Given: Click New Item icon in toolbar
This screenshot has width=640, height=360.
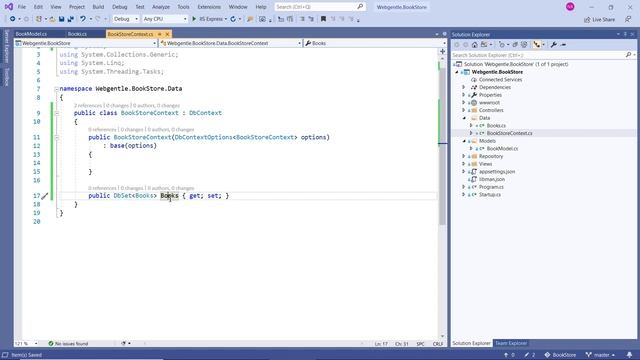Looking at the screenshot, I should [39, 19].
